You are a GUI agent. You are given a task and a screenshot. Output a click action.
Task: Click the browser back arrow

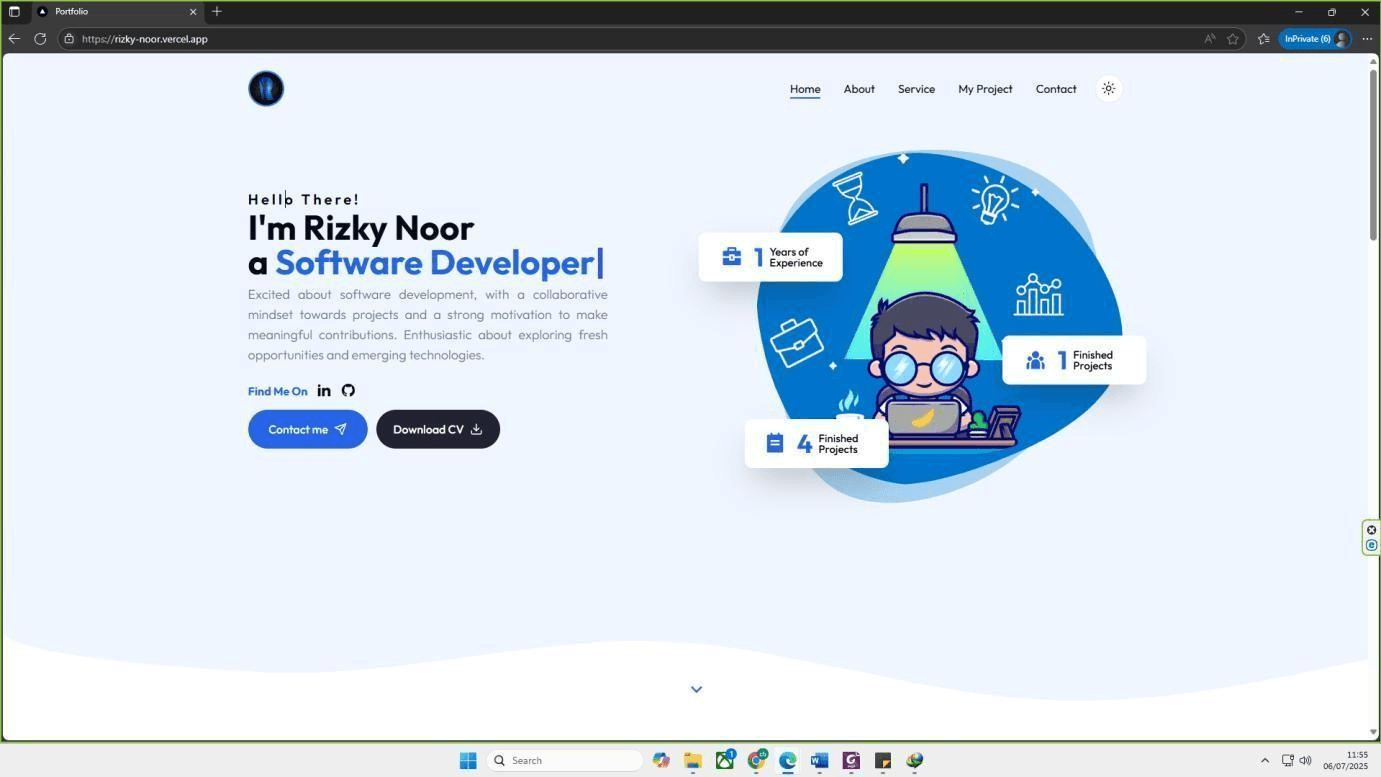tap(14, 39)
